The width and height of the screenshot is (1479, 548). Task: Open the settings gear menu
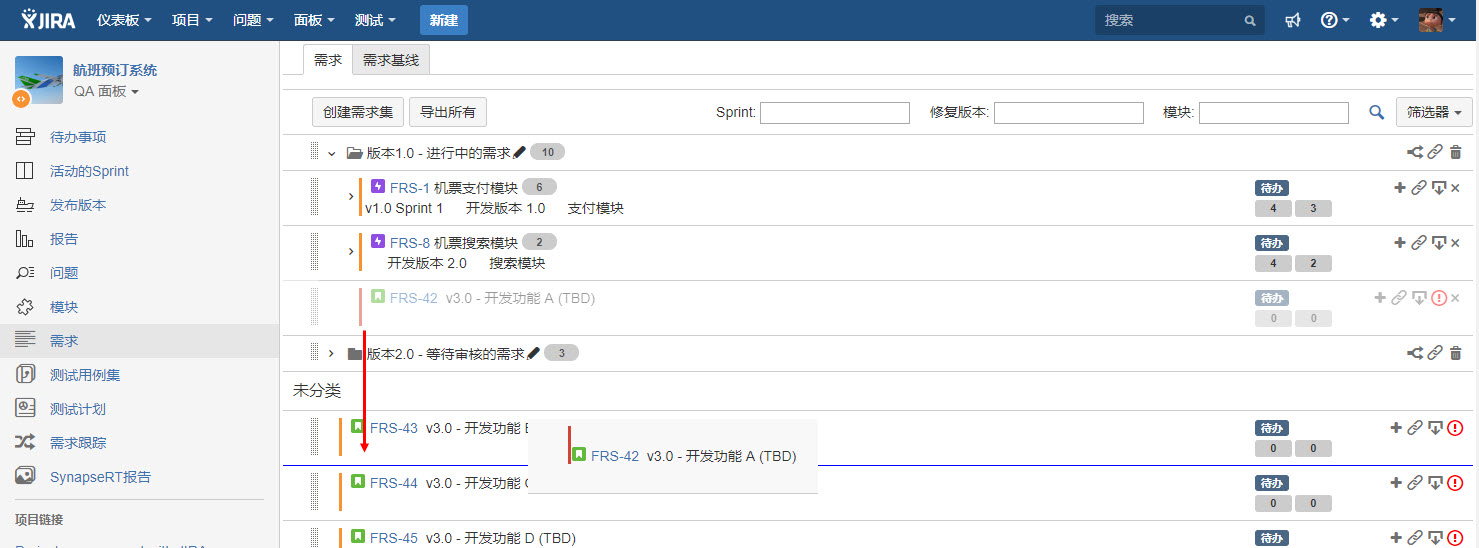[x=1383, y=20]
